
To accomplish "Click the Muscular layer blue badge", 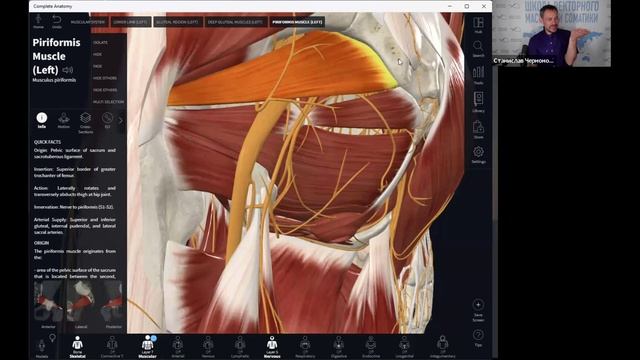I will [154, 338].
